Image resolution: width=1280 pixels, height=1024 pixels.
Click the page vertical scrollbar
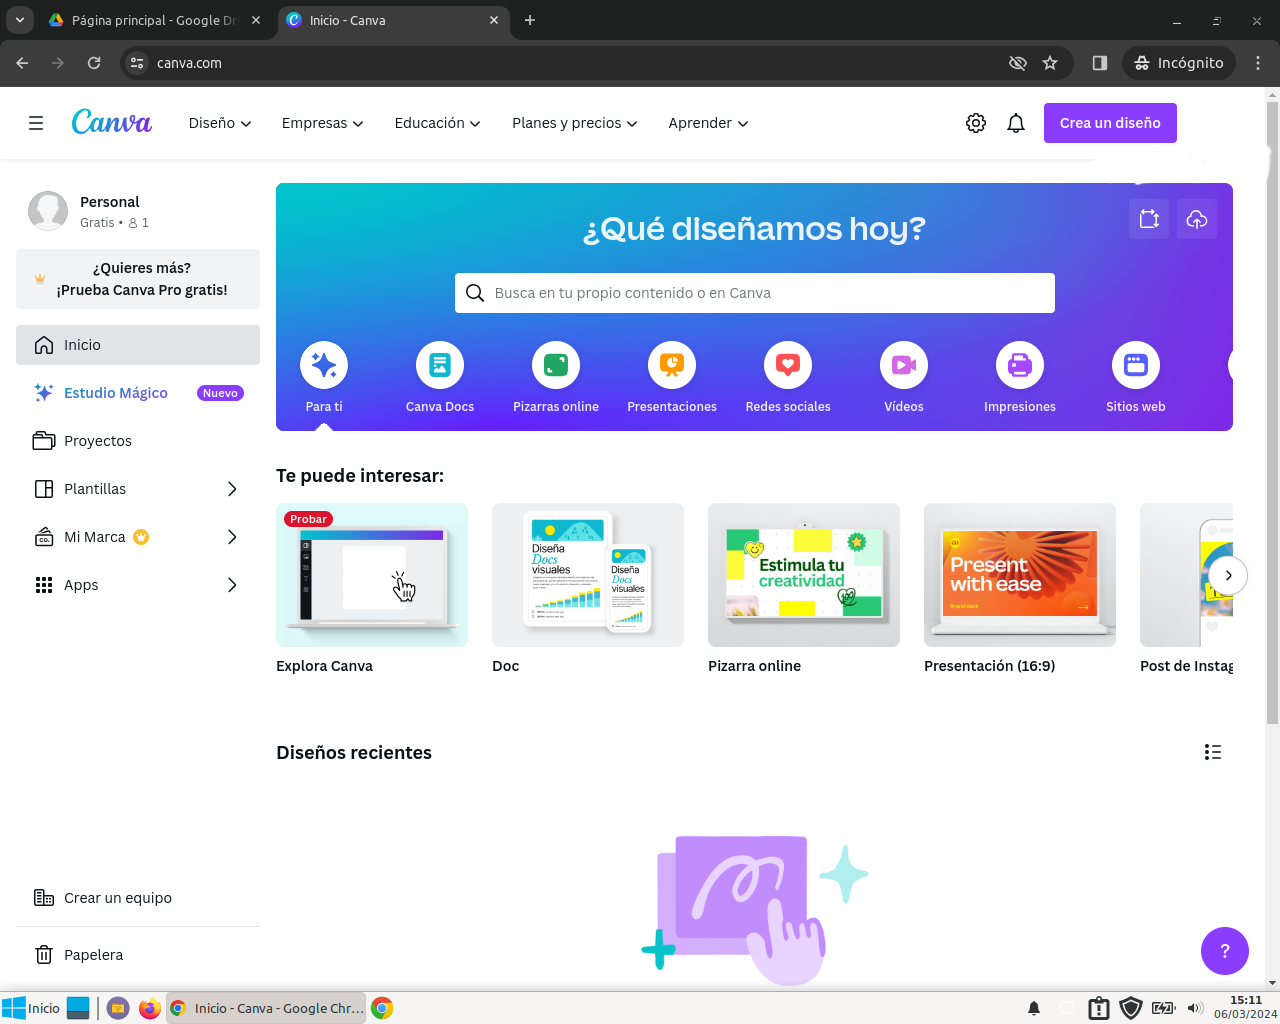pyautogui.click(x=1272, y=413)
